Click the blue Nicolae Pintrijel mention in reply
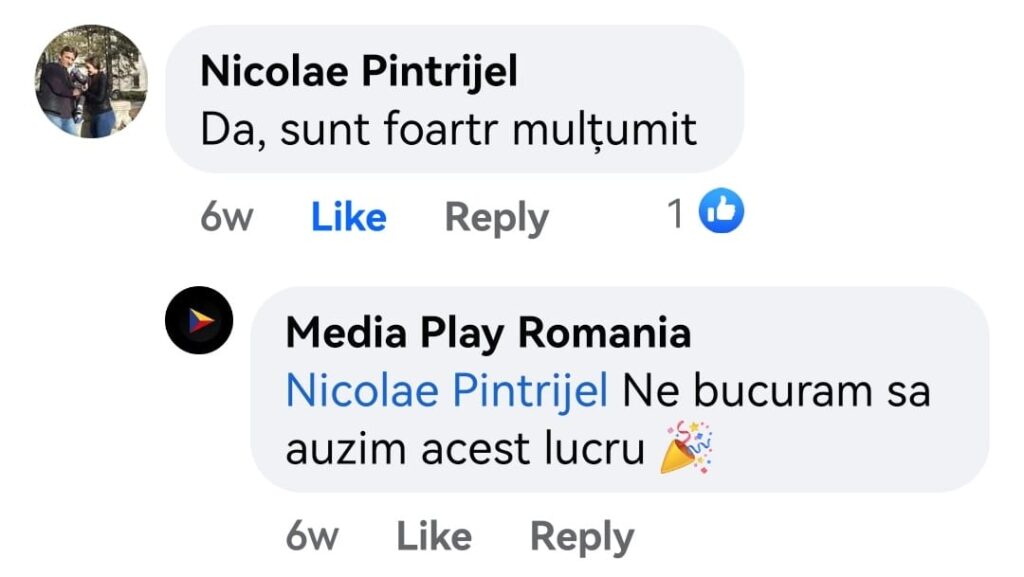The image size is (1024, 577). click(446, 391)
